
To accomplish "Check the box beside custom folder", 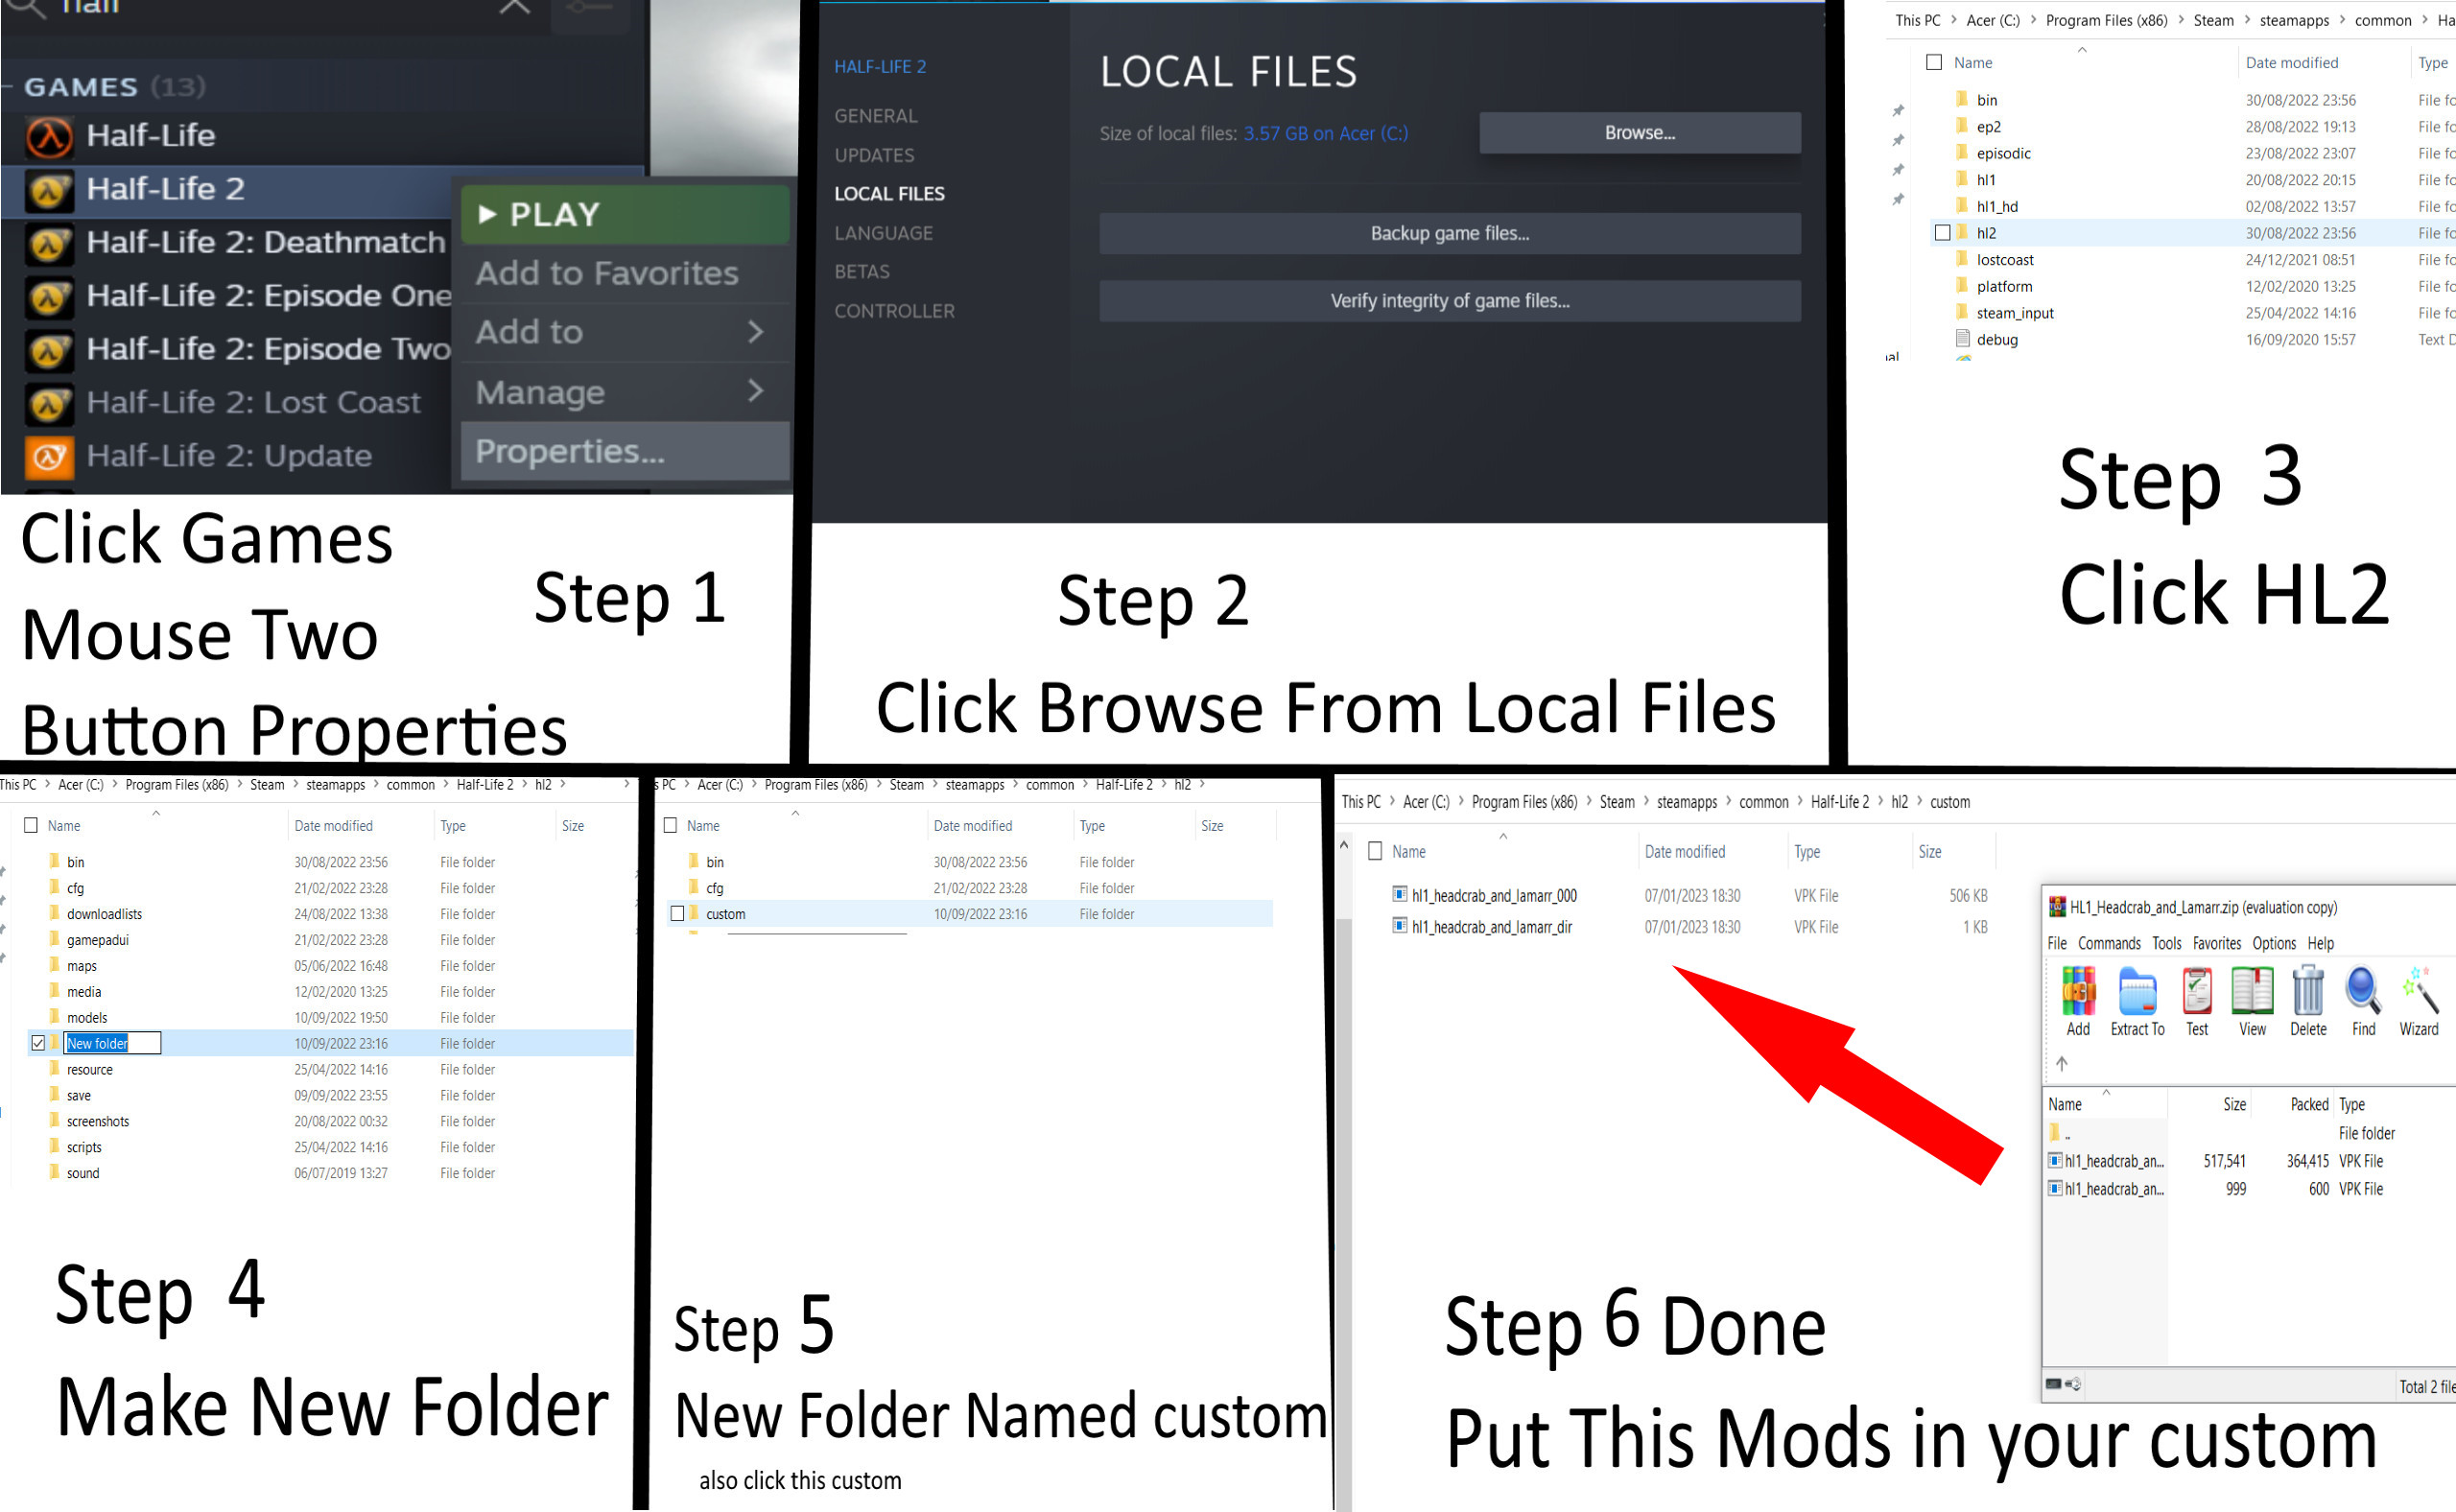I will click(677, 914).
